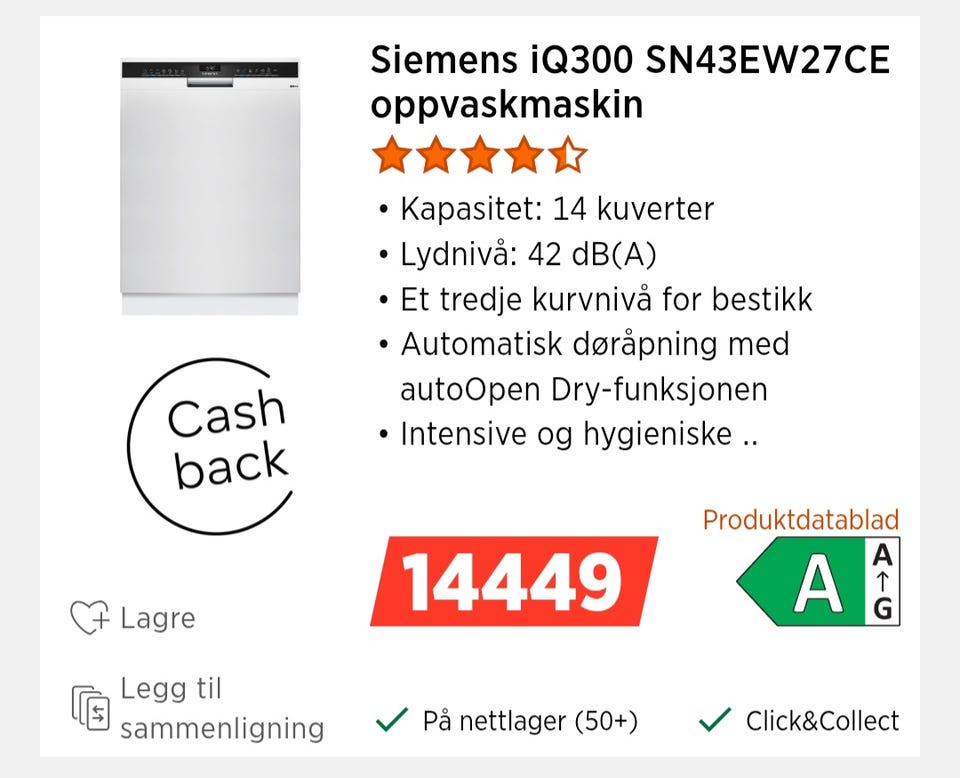This screenshot has height=778, width=960.
Task: Select Legg til sammenligning text
Action: [222, 708]
